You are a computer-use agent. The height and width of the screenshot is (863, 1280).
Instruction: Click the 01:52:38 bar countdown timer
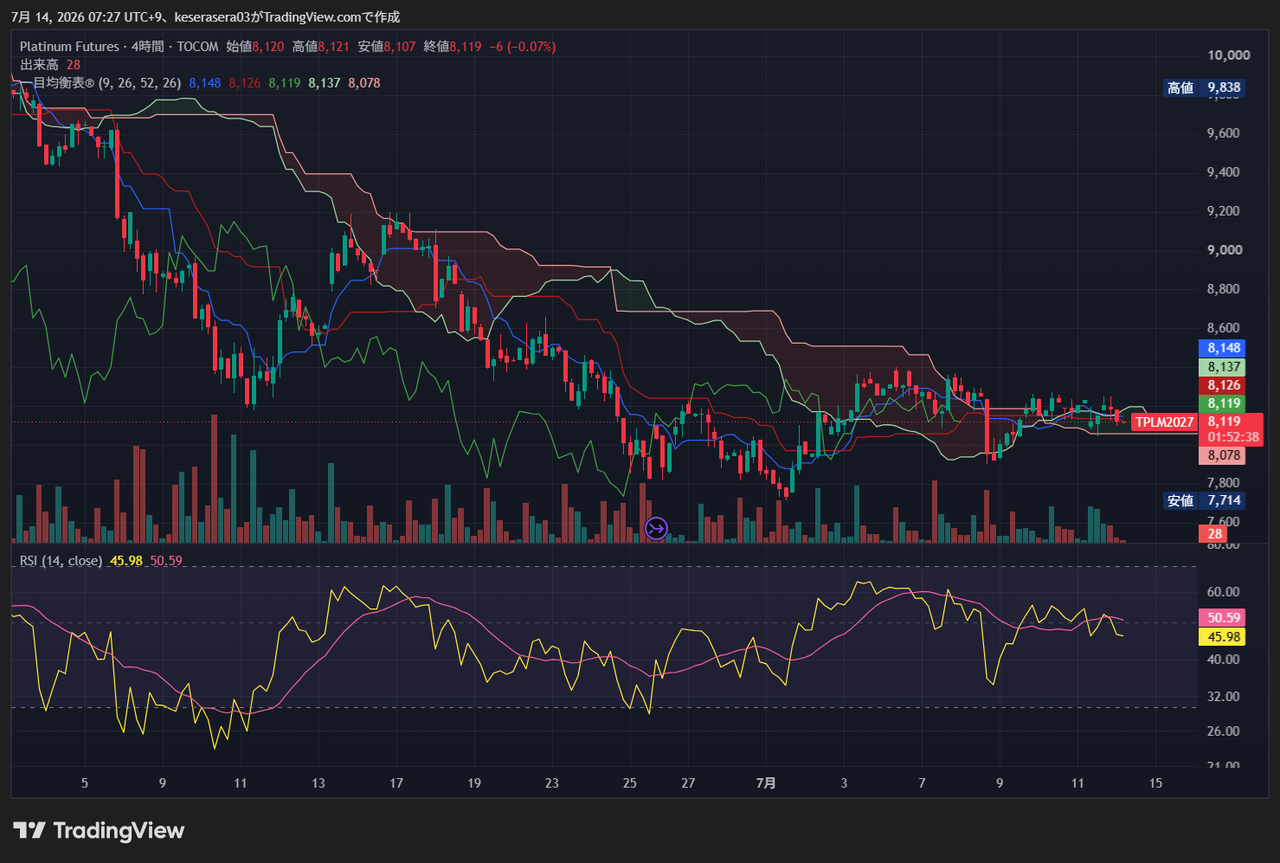(x=1233, y=437)
